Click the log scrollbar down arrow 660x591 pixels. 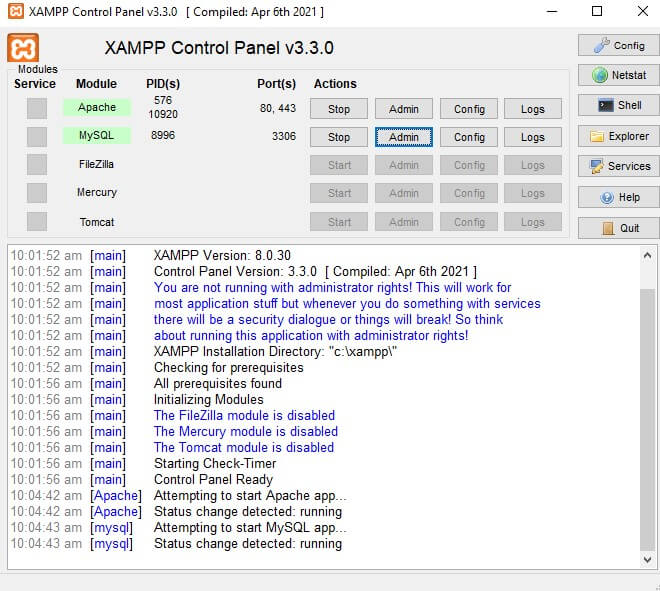coord(647,559)
